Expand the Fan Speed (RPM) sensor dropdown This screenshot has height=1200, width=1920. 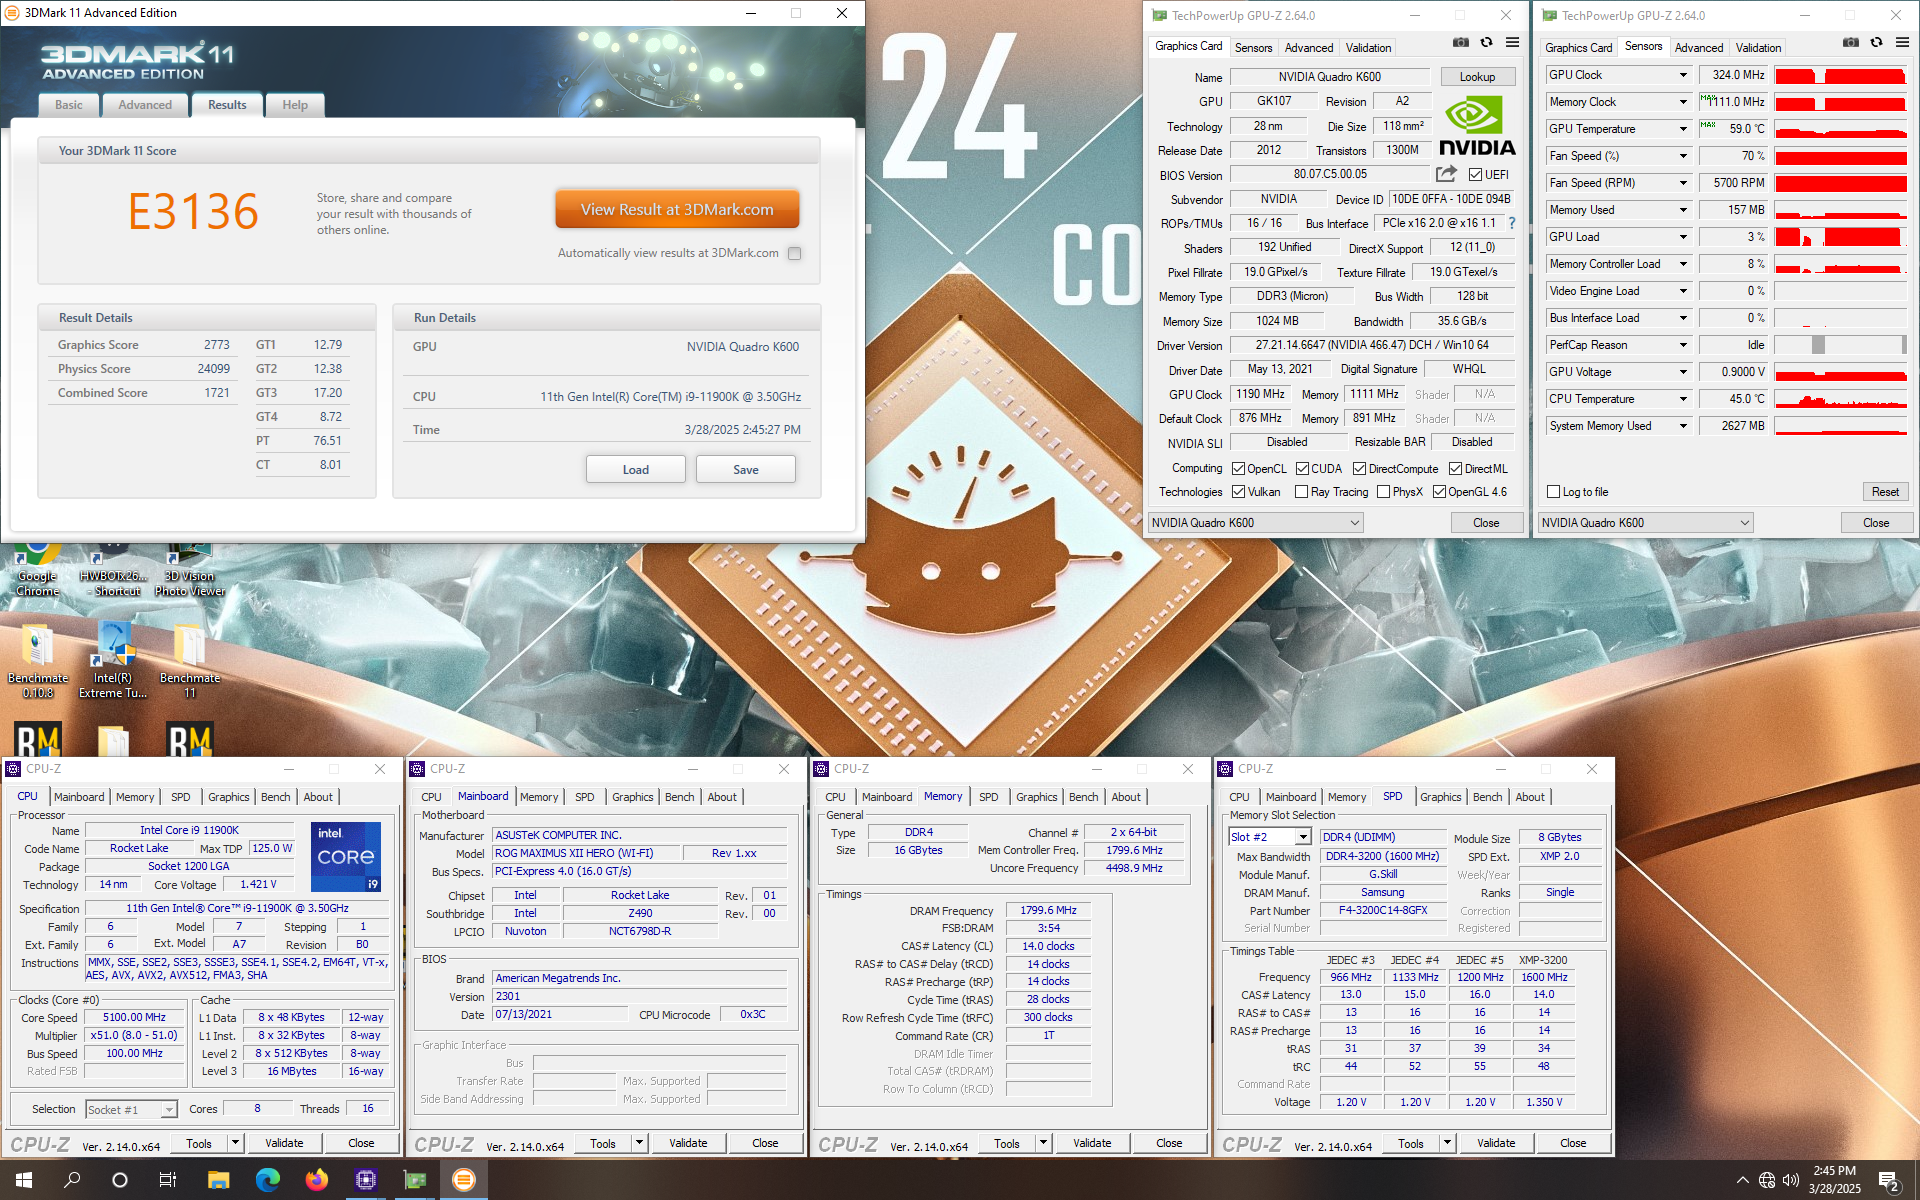click(1683, 183)
